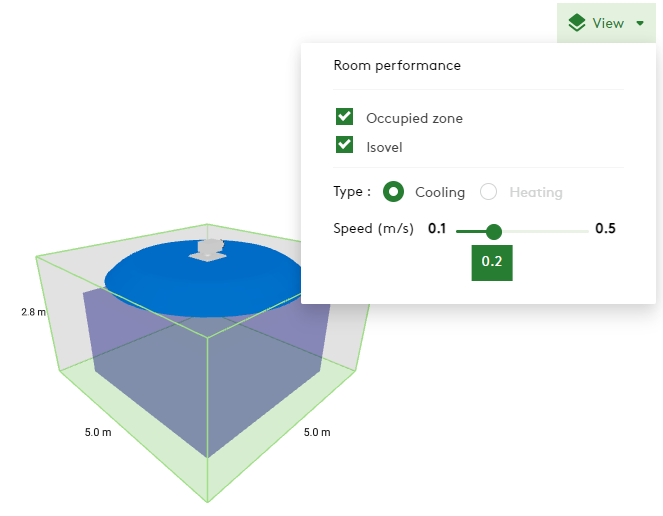Uncheck the Occupied zone checkbox
The width and height of the screenshot is (663, 516).
[345, 117]
